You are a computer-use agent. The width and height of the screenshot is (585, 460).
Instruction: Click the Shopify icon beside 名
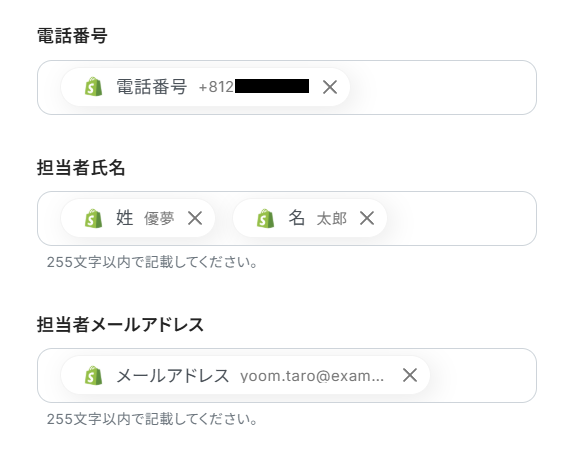pos(265,218)
